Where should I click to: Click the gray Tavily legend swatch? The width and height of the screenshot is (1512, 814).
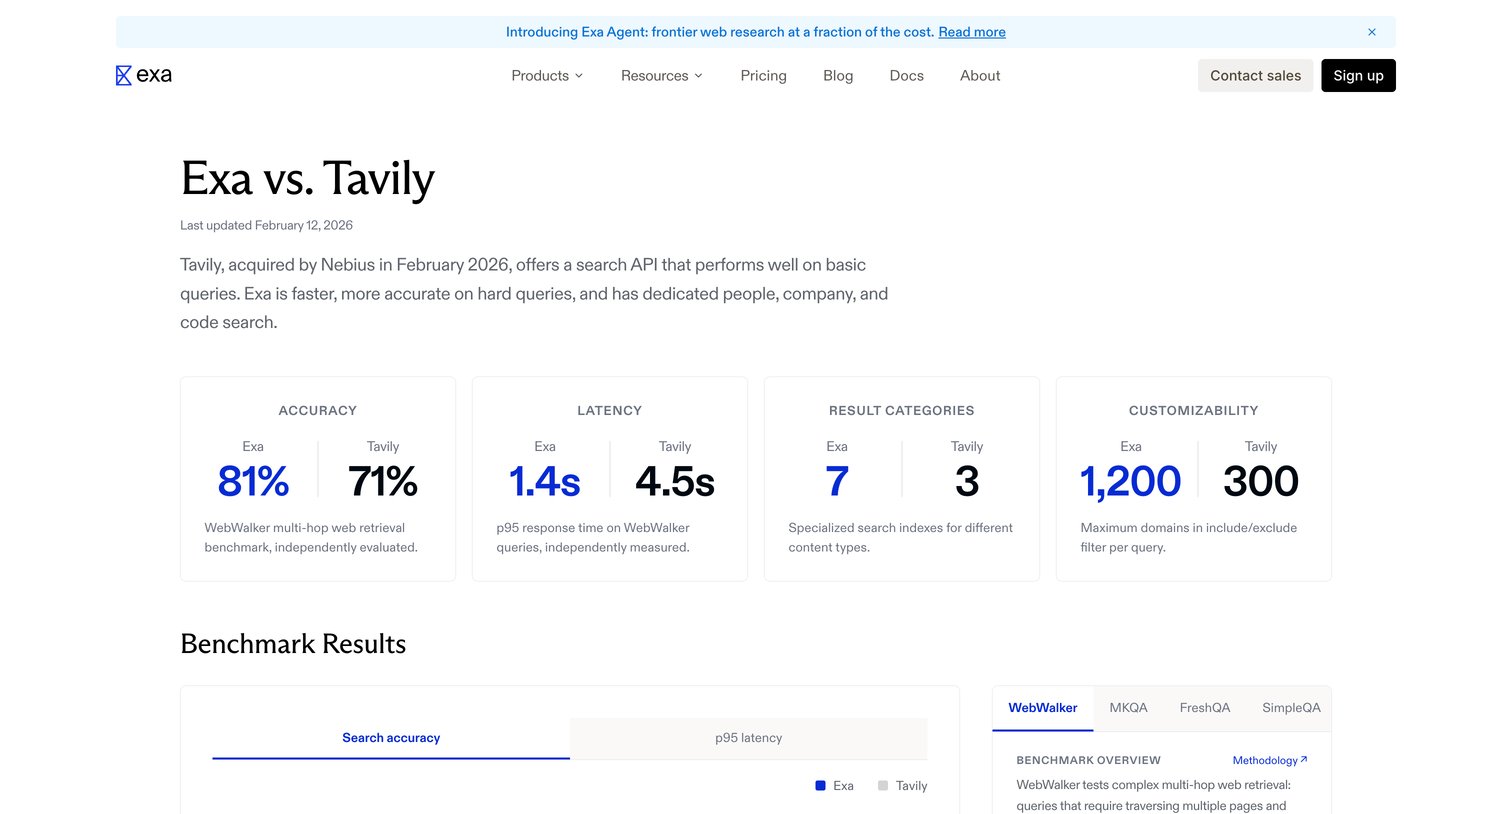[x=883, y=786]
